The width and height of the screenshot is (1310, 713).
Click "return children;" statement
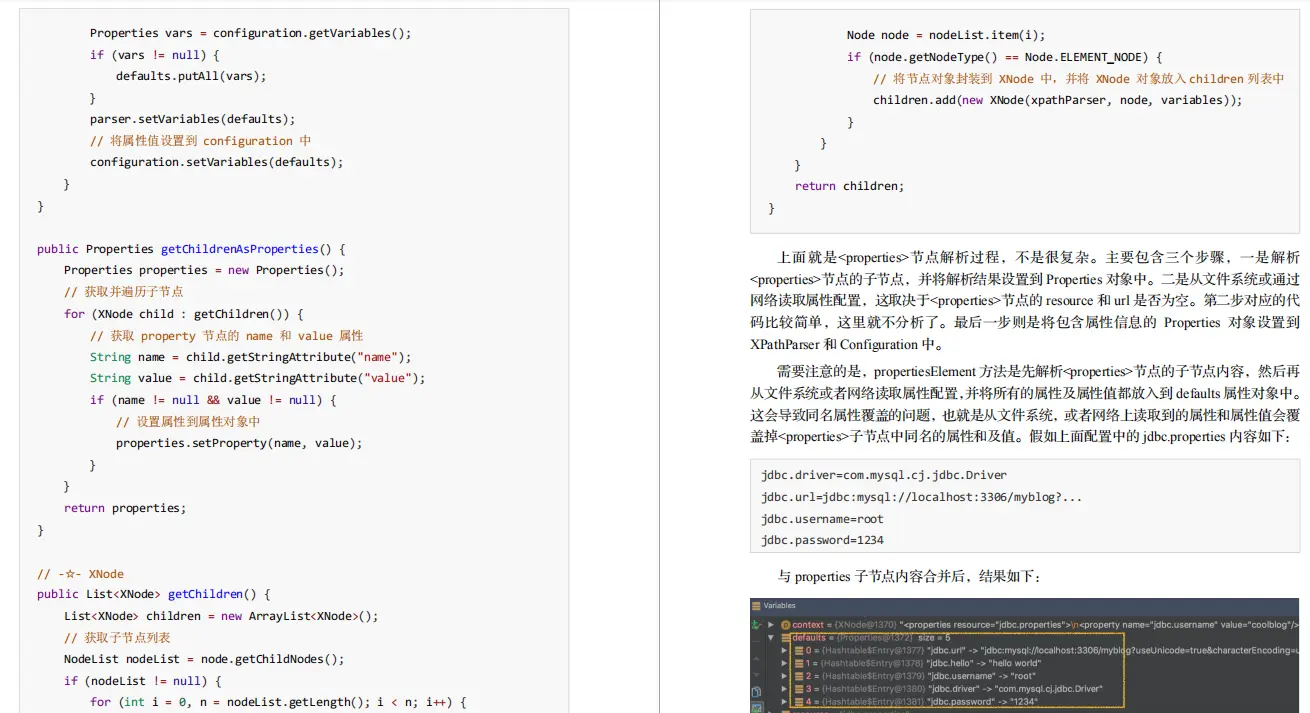[x=849, y=186]
